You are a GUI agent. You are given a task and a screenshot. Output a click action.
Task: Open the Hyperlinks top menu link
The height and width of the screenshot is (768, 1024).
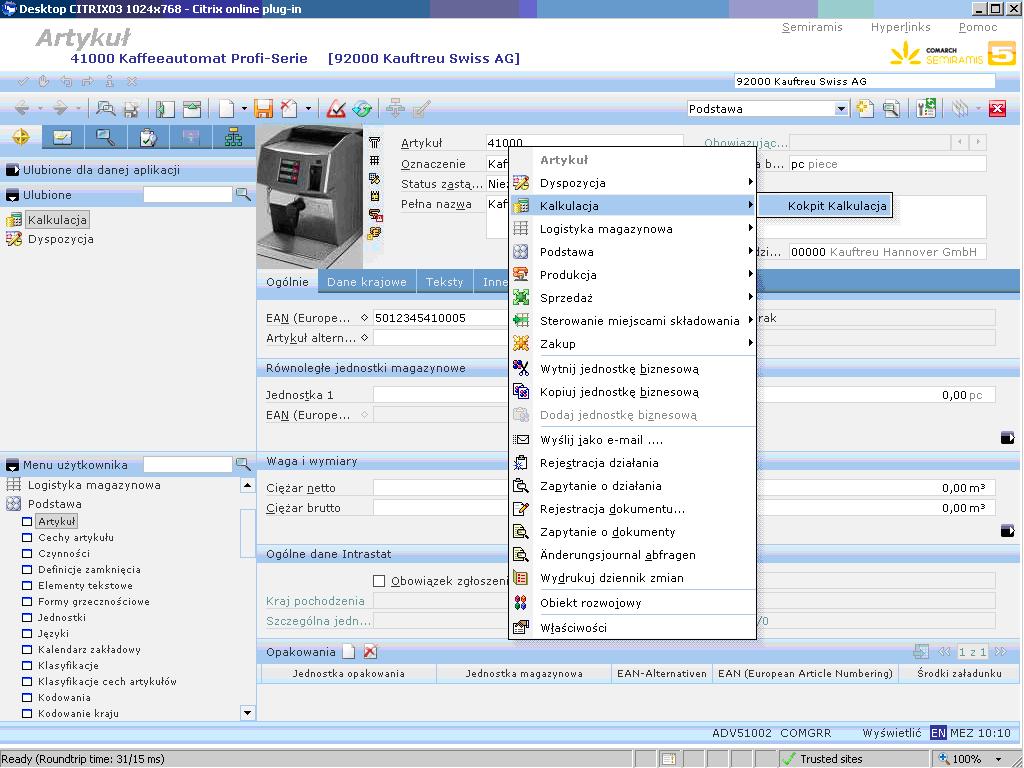tap(900, 27)
